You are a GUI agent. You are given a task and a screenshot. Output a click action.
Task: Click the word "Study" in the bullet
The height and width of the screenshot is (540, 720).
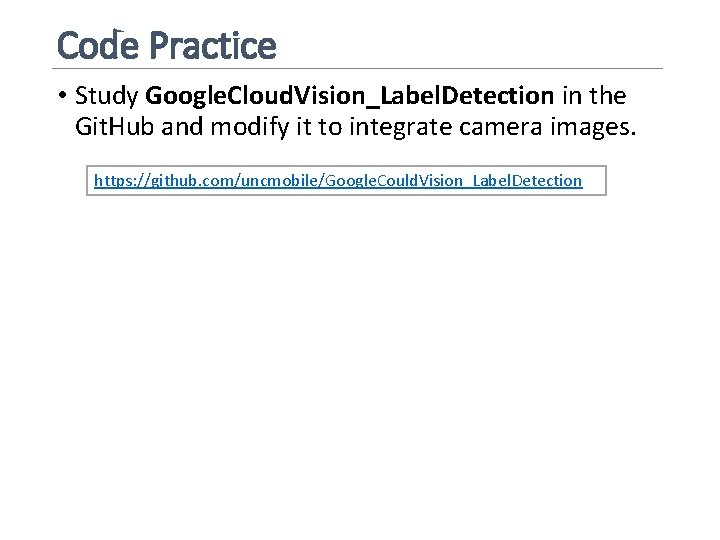click(x=107, y=96)
